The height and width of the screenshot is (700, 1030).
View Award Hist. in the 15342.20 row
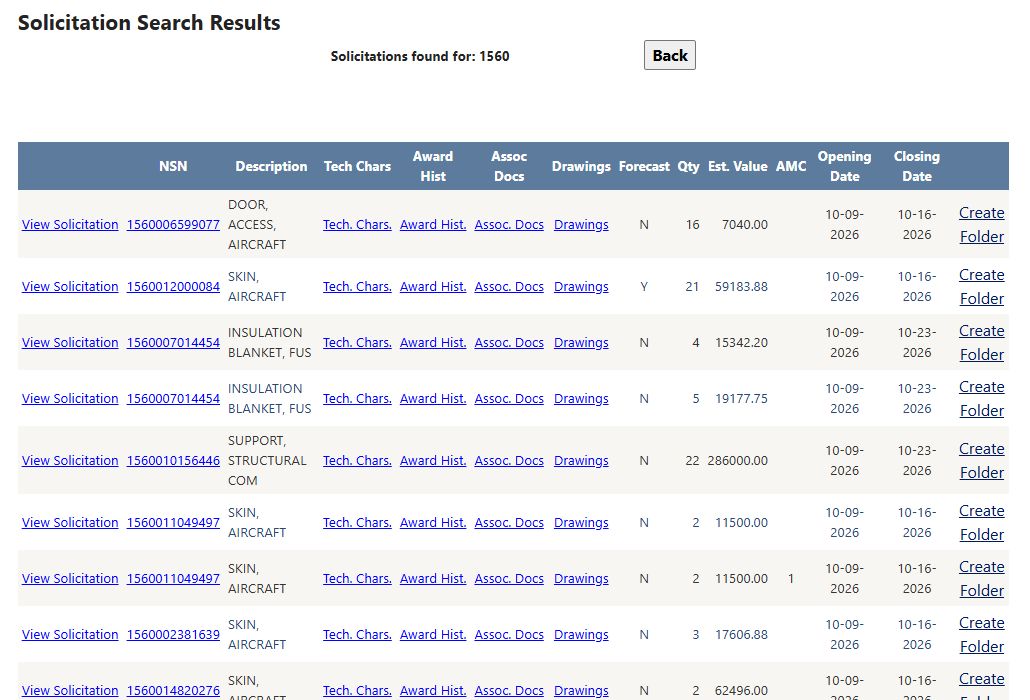point(433,343)
